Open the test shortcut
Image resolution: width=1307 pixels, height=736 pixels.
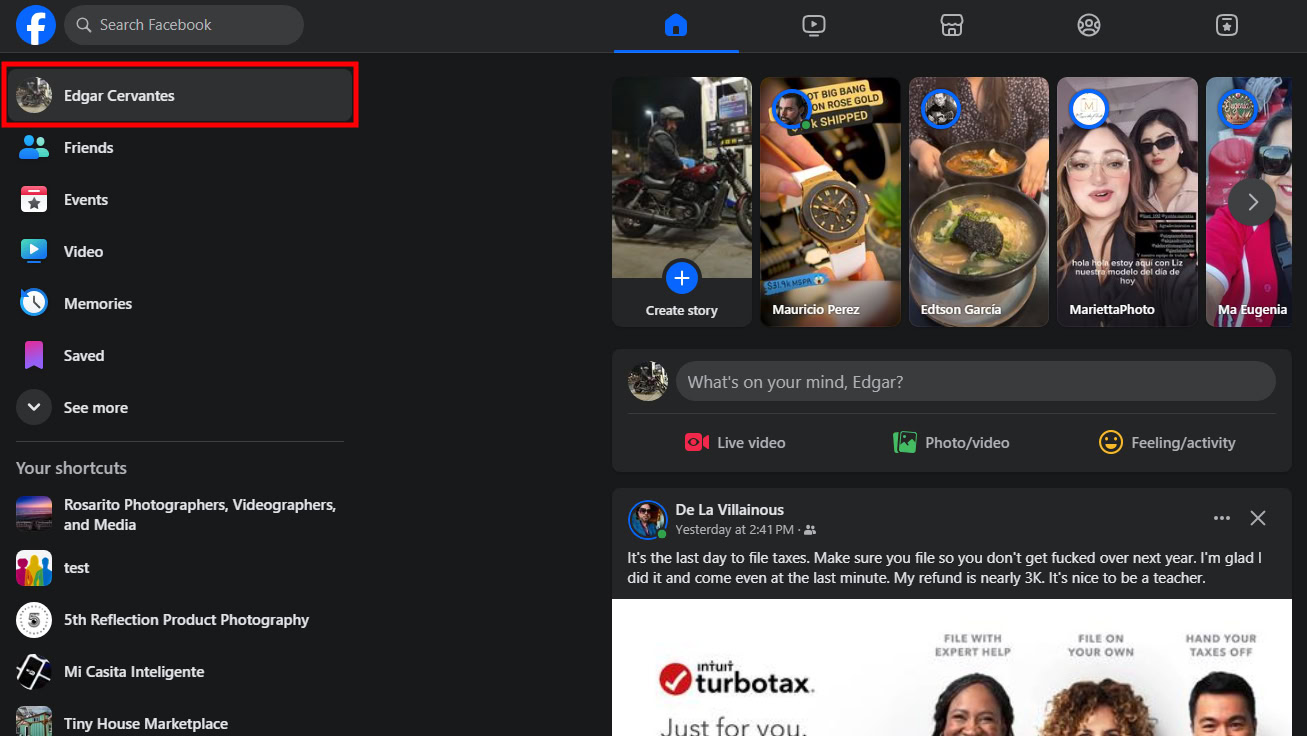pyautogui.click(x=180, y=568)
